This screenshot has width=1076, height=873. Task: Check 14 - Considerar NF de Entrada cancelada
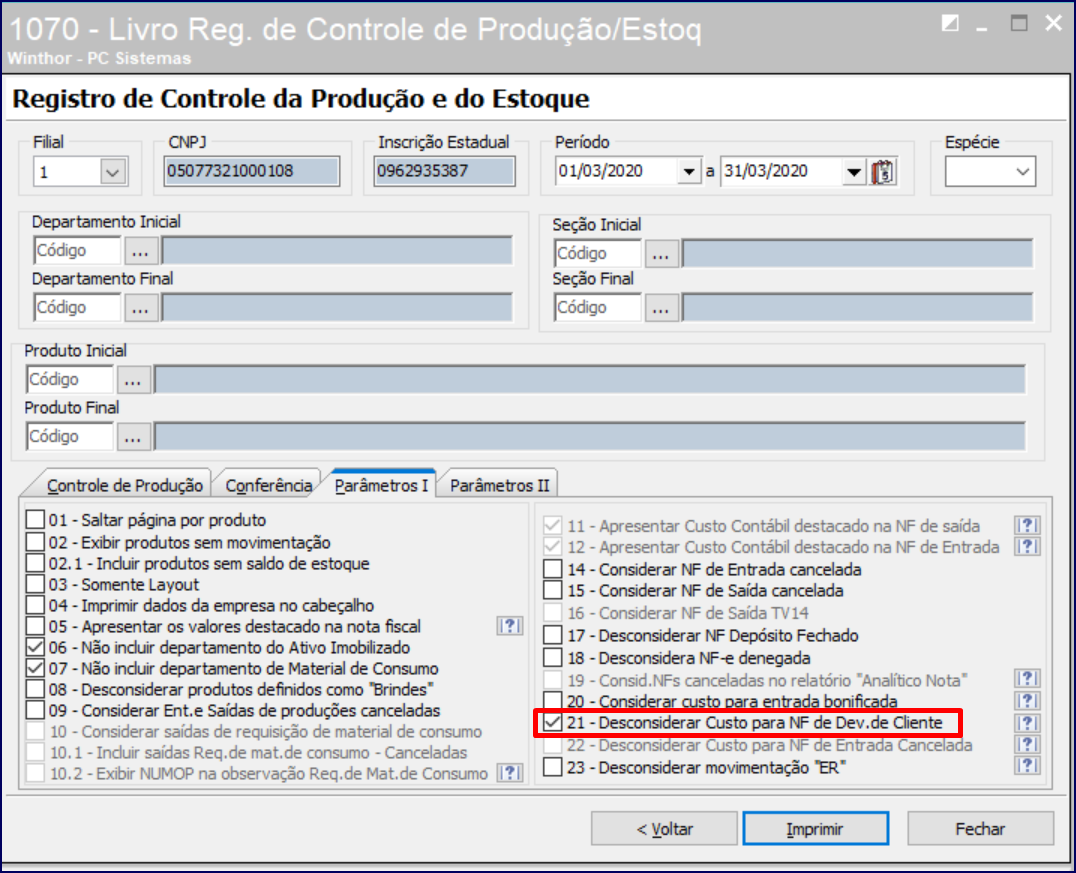point(552,569)
